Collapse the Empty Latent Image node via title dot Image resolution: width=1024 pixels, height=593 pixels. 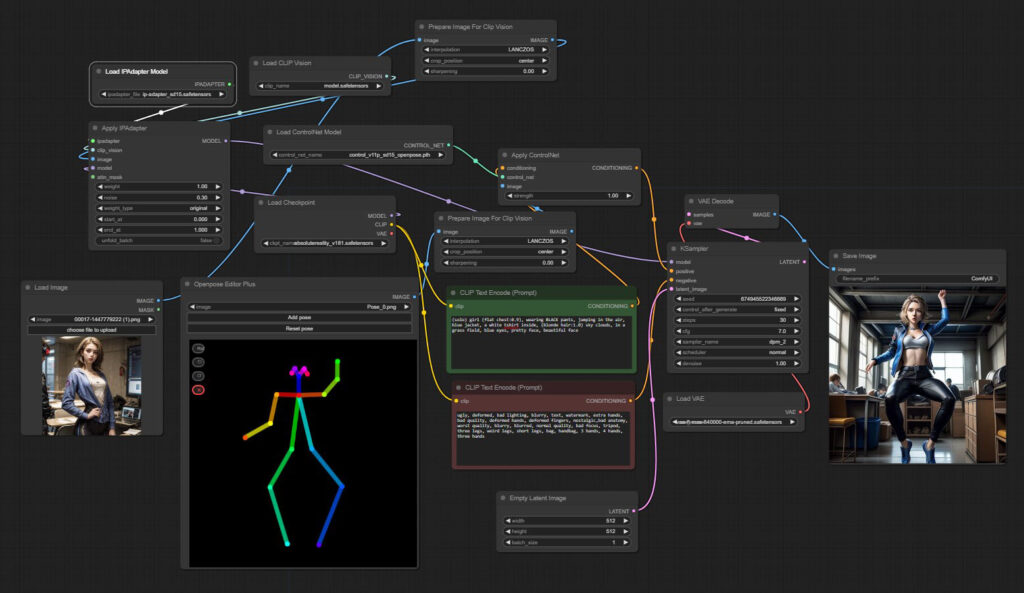(x=503, y=498)
